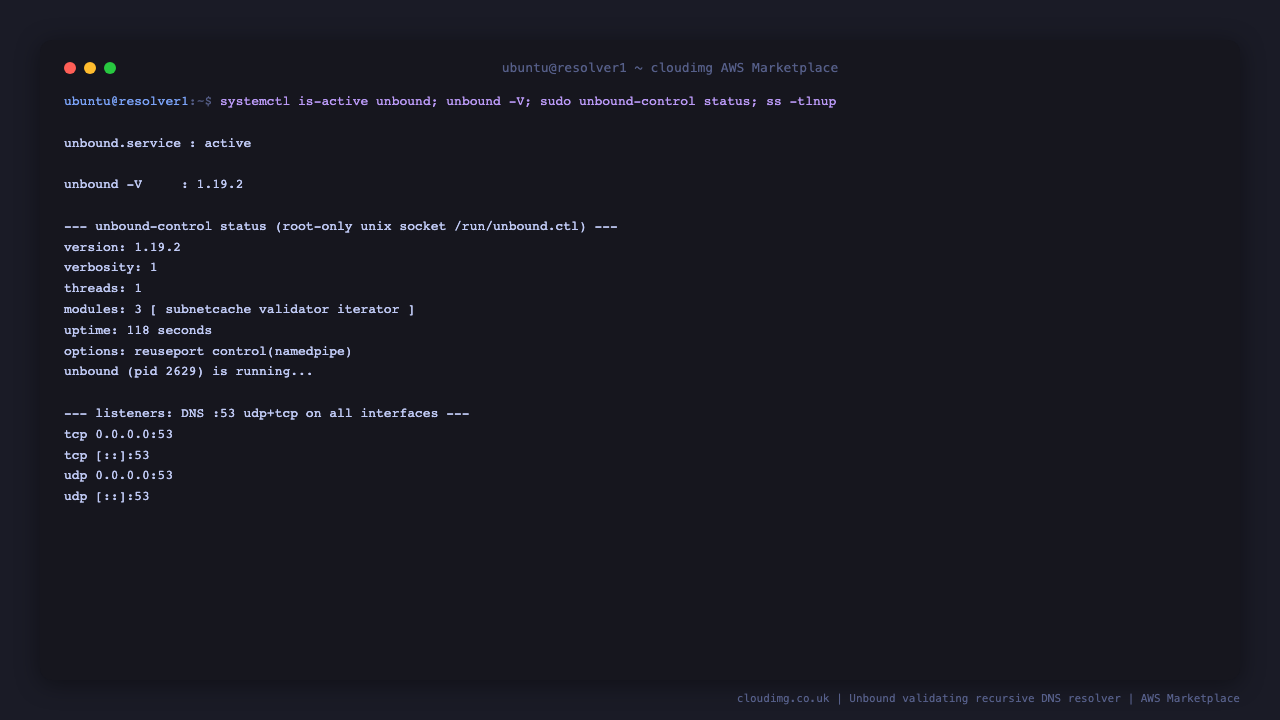1280x720 pixels.
Task: Click the 'modules: 3 [ subnetcache validator iterator ]' line
Action: 239,309
